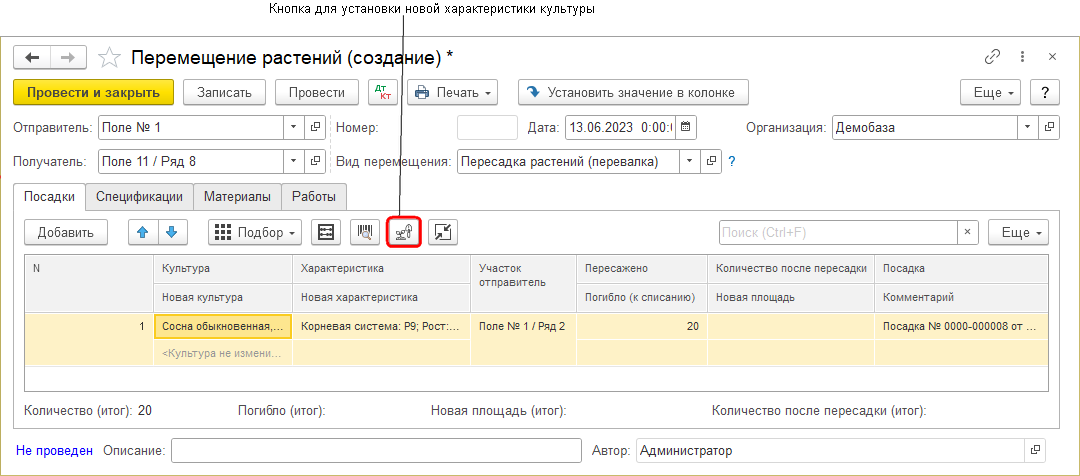Click the Добавить button
Viewport: 1080px width, 476px height.
(66, 232)
